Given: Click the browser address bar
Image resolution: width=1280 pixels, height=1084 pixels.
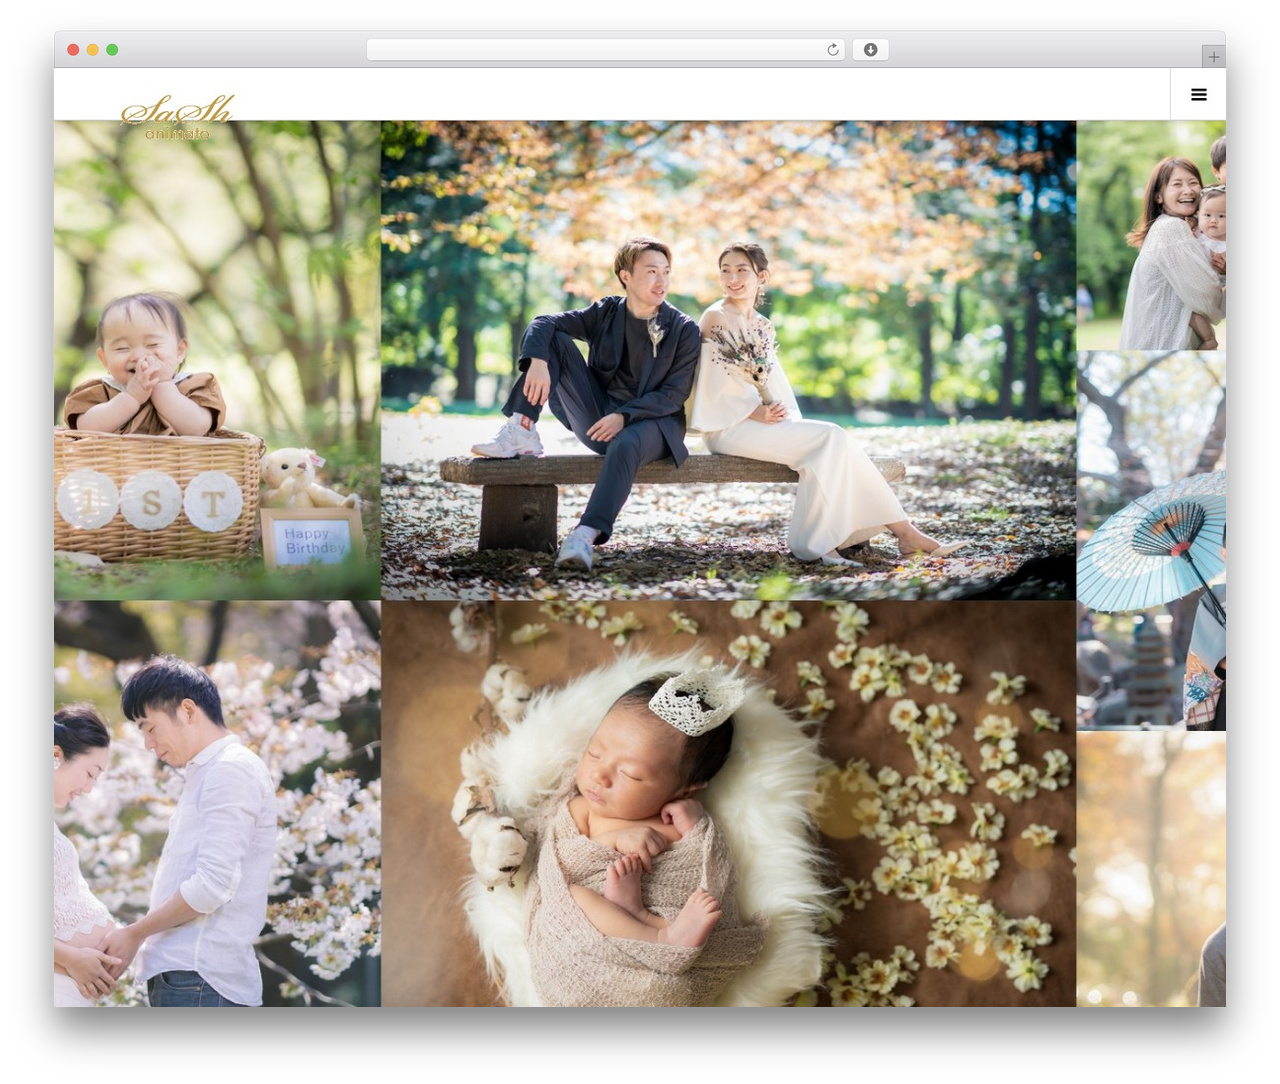Looking at the screenshot, I should 605,50.
